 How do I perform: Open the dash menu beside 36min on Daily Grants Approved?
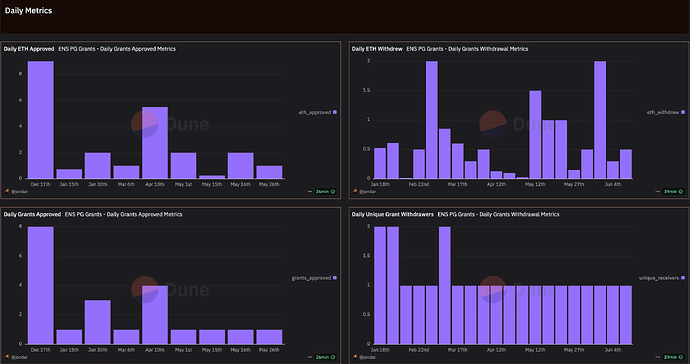click(x=310, y=357)
